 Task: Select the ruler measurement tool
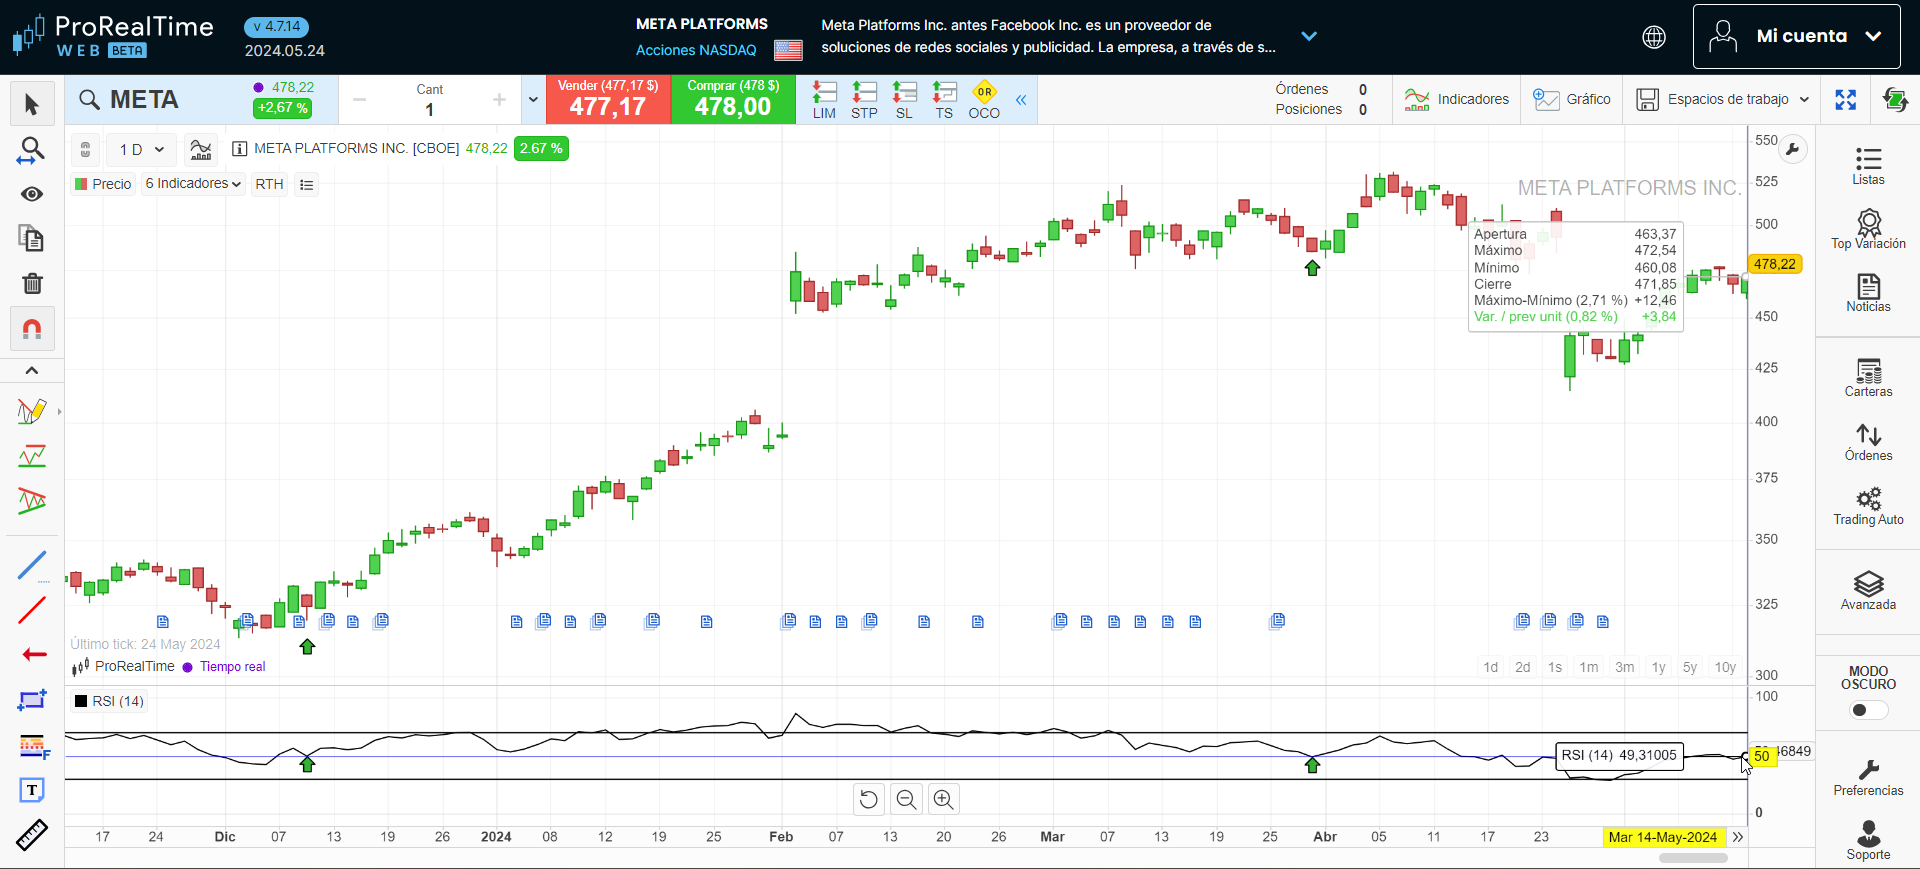point(32,835)
